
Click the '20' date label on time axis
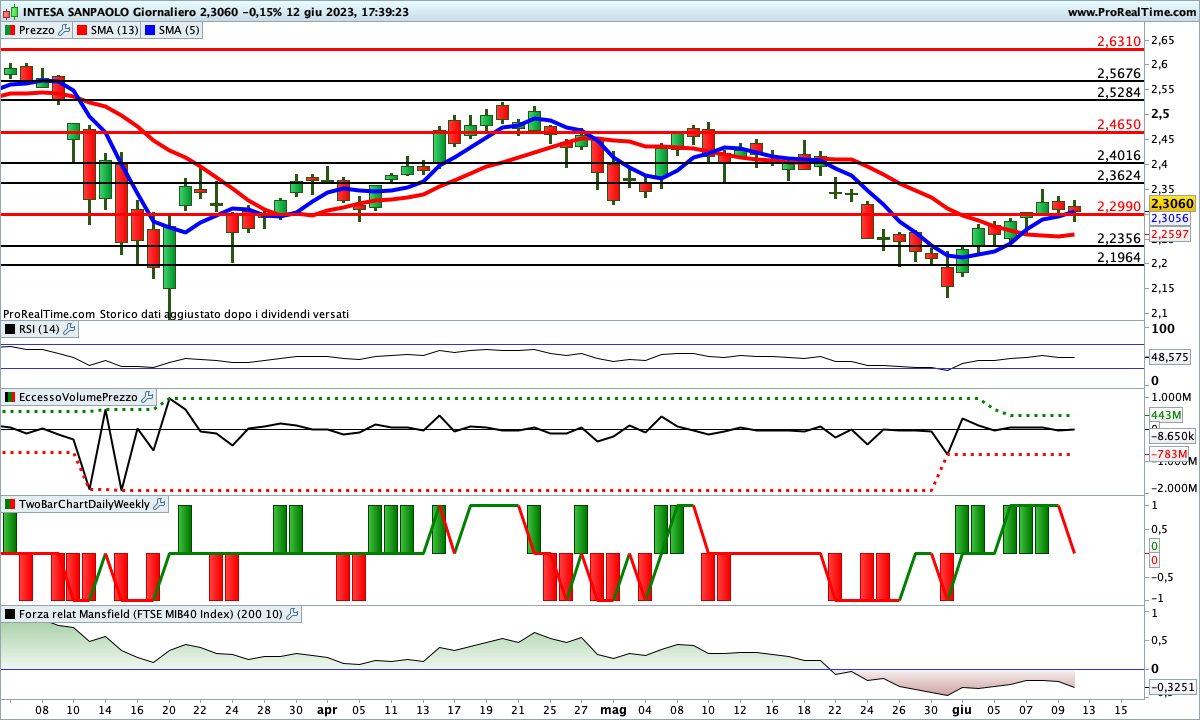click(169, 709)
